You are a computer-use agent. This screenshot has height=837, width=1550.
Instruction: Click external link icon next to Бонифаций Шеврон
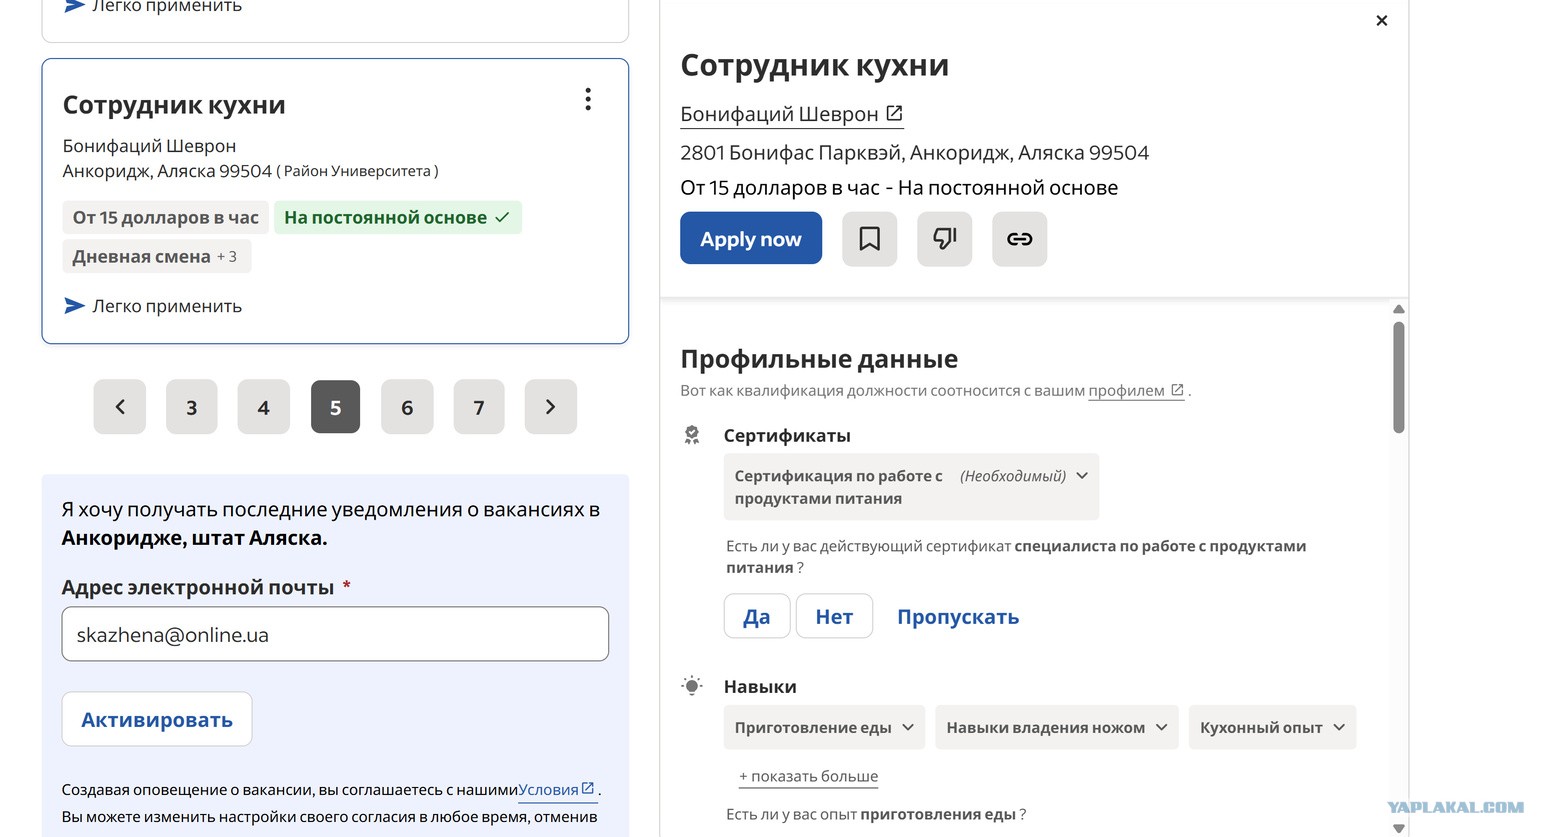click(894, 114)
